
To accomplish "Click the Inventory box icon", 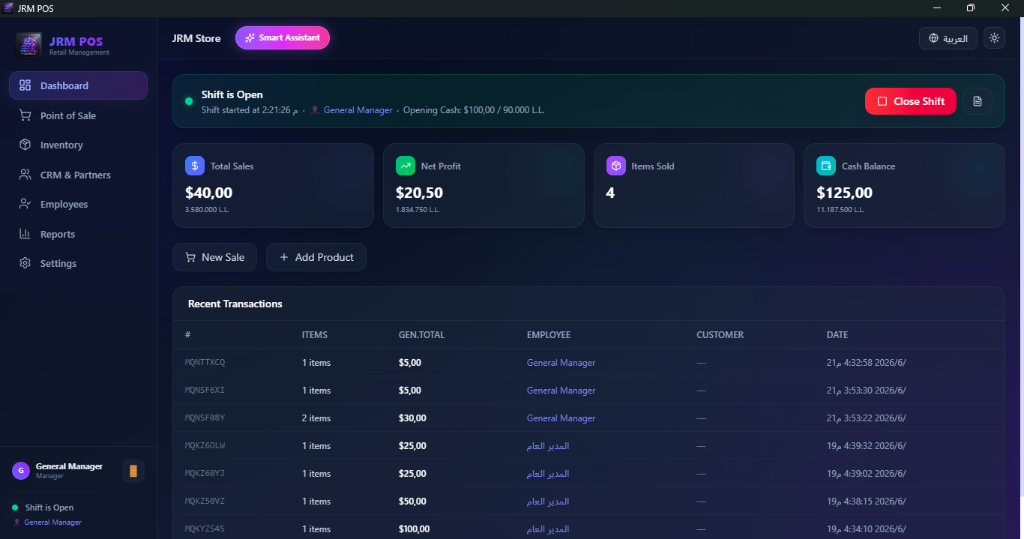I will pos(25,144).
